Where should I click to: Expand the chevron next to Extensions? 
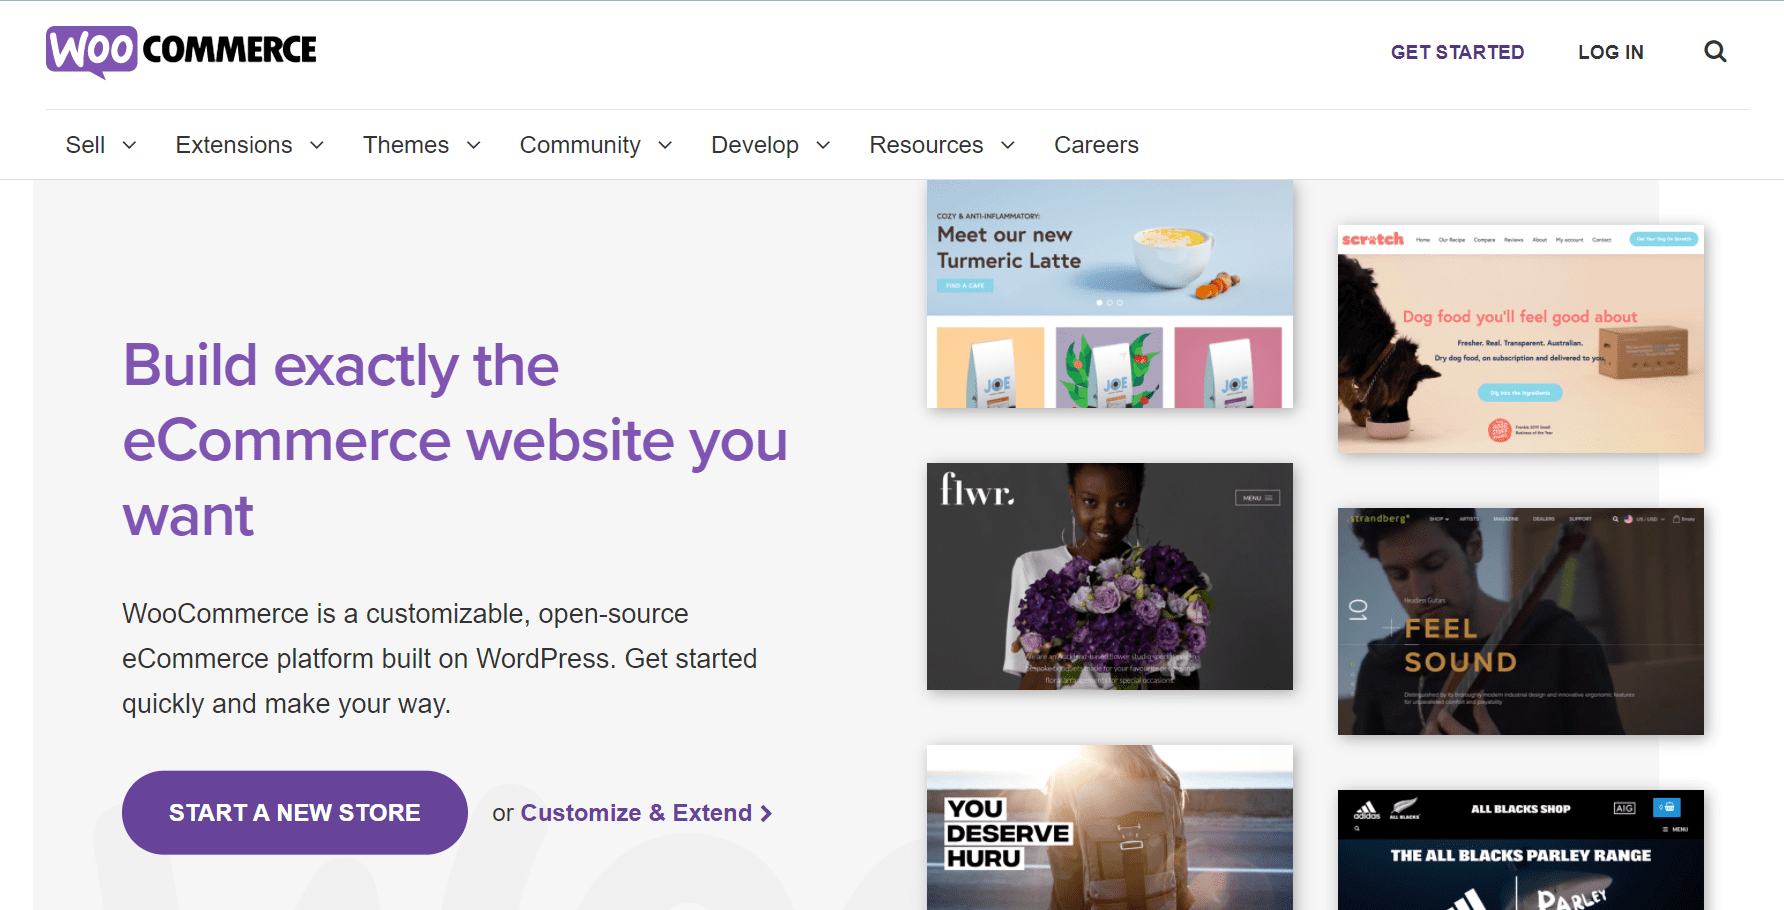tap(317, 146)
